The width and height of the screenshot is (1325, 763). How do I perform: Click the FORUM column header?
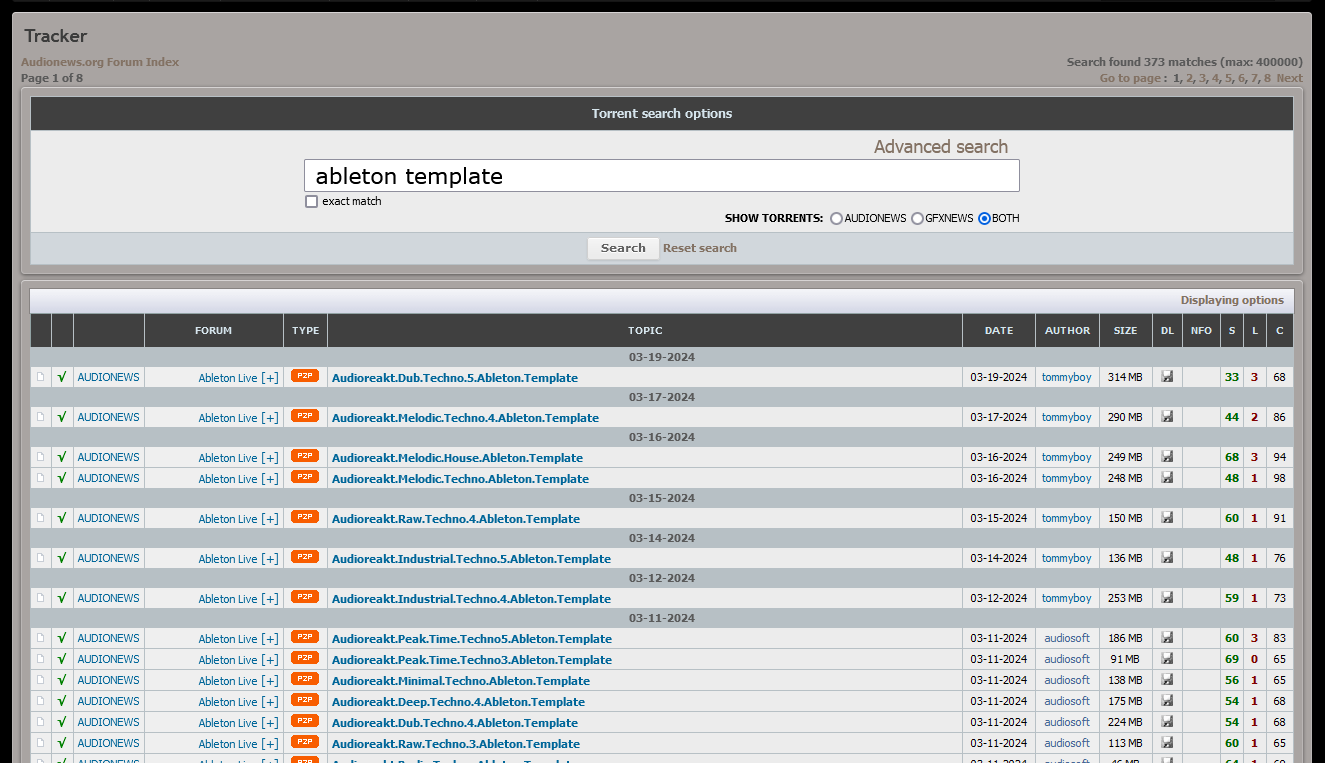pyautogui.click(x=214, y=331)
